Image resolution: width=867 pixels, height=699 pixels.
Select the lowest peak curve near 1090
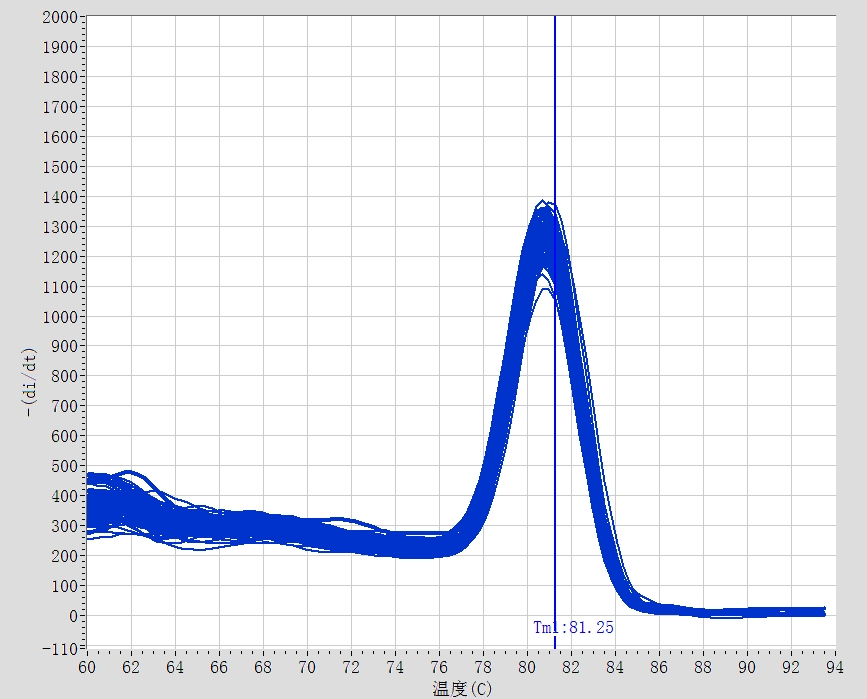pyautogui.click(x=545, y=290)
